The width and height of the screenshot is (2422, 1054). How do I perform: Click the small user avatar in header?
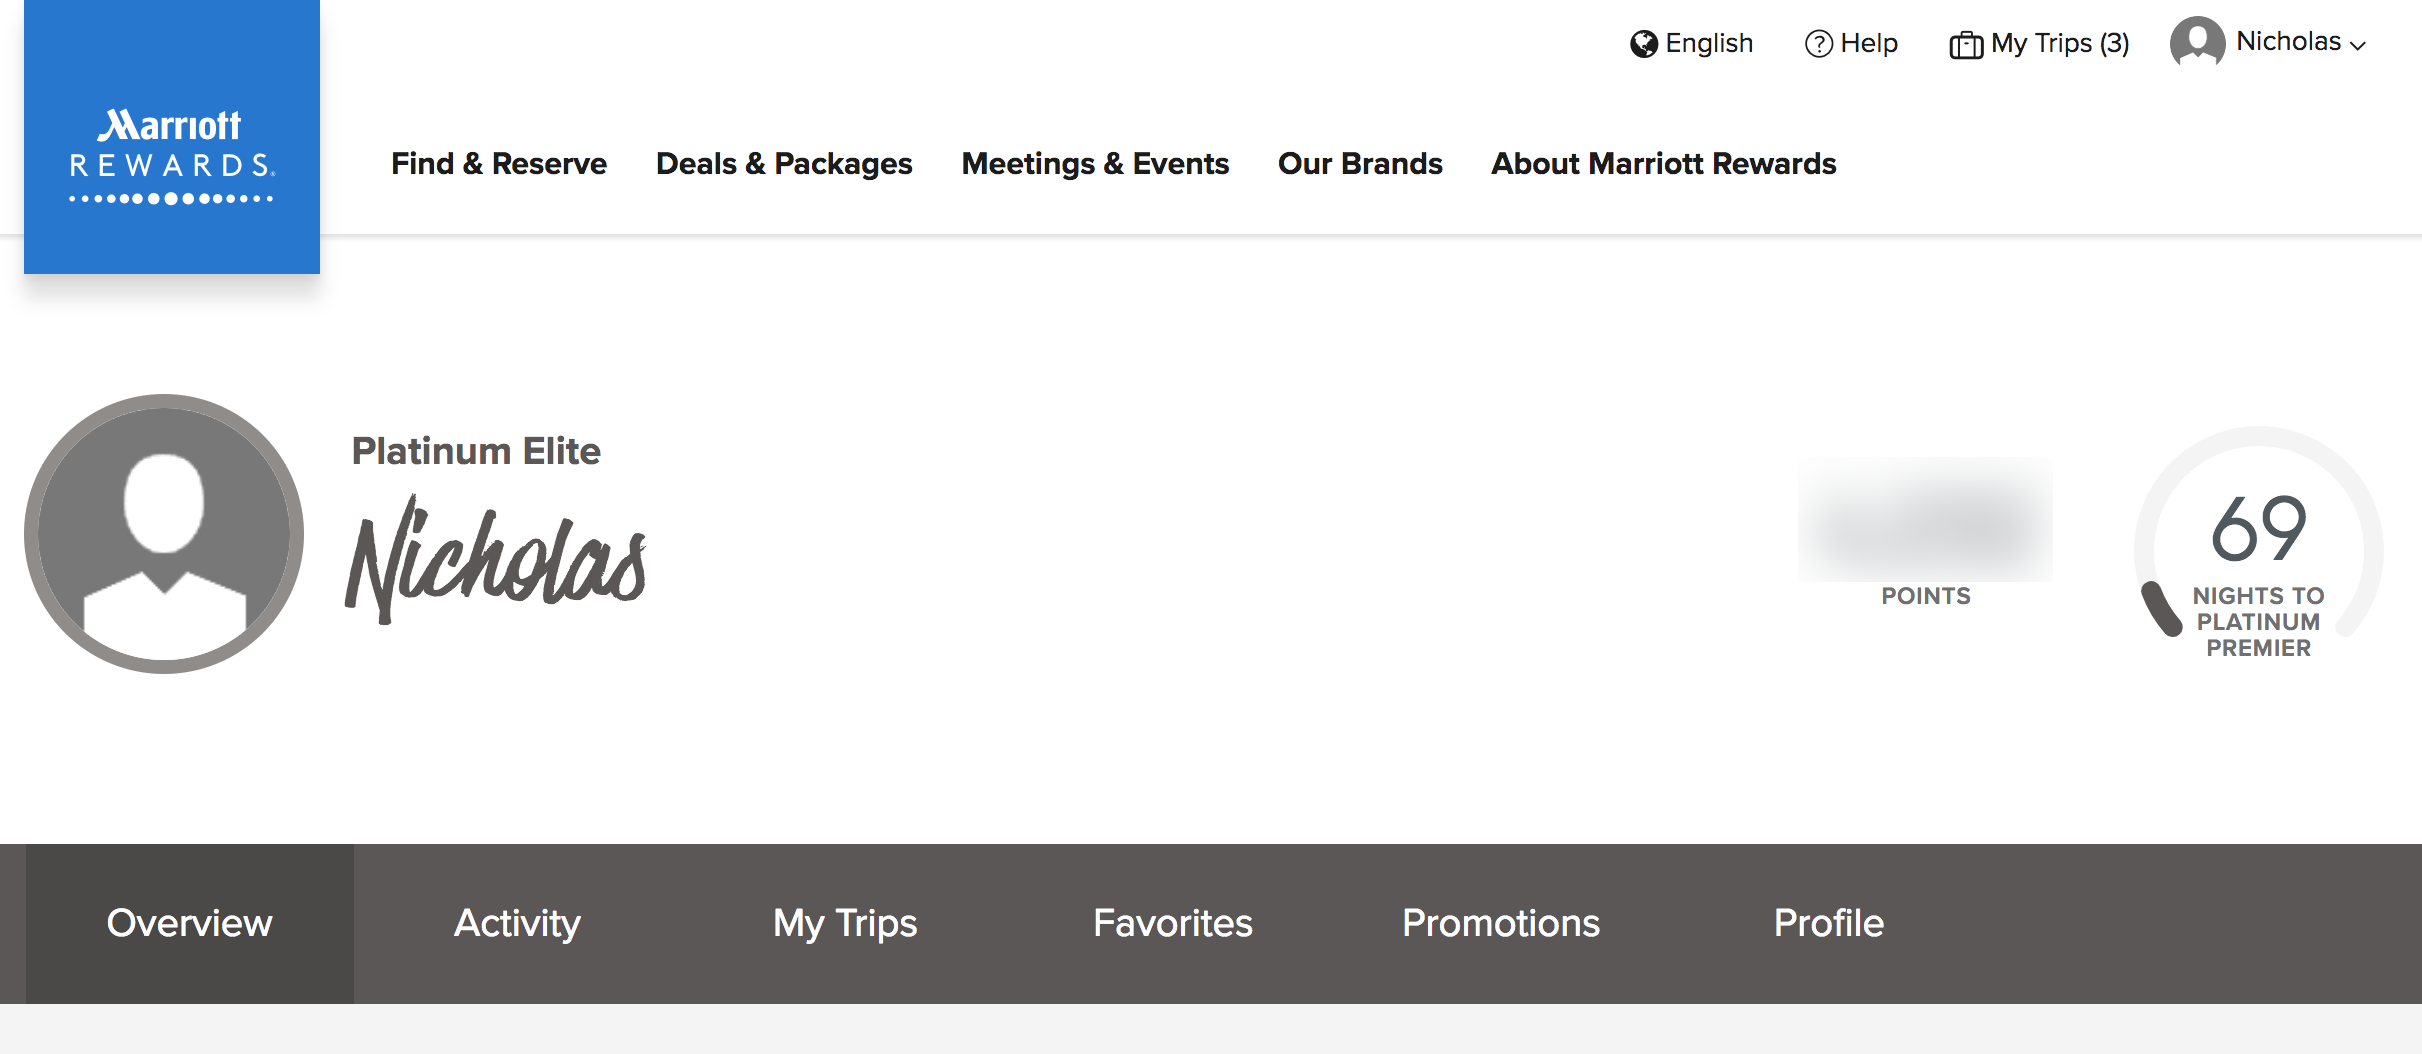(2196, 42)
